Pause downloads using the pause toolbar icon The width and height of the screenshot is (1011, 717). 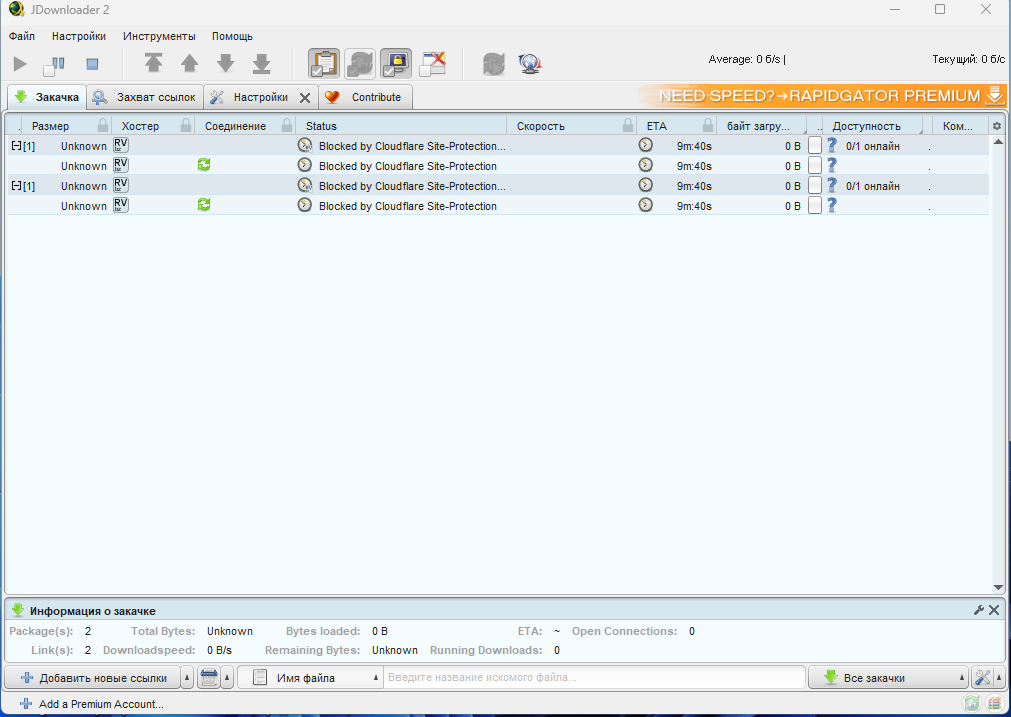tap(54, 64)
